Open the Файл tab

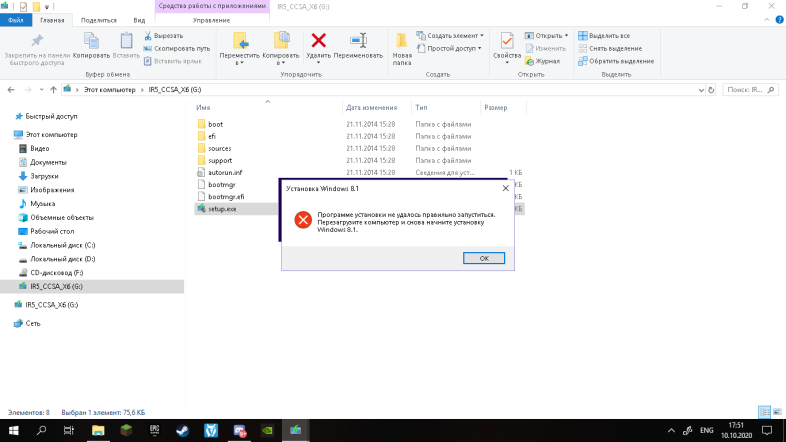point(16,20)
